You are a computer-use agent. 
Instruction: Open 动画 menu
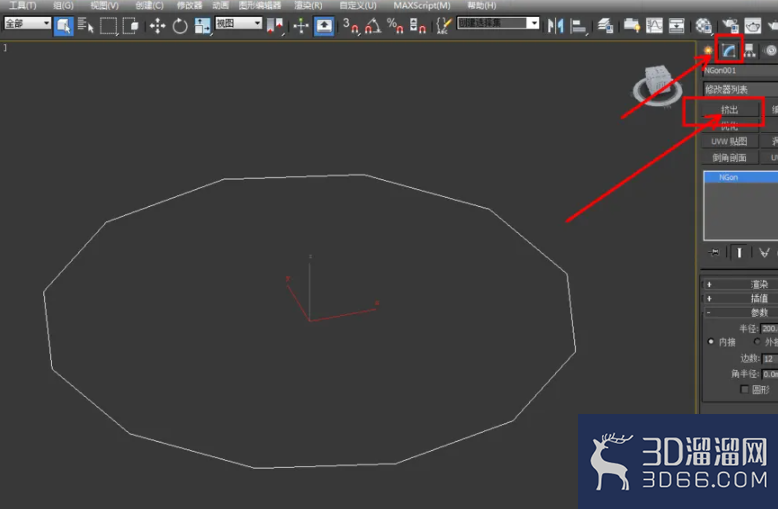click(221, 5)
